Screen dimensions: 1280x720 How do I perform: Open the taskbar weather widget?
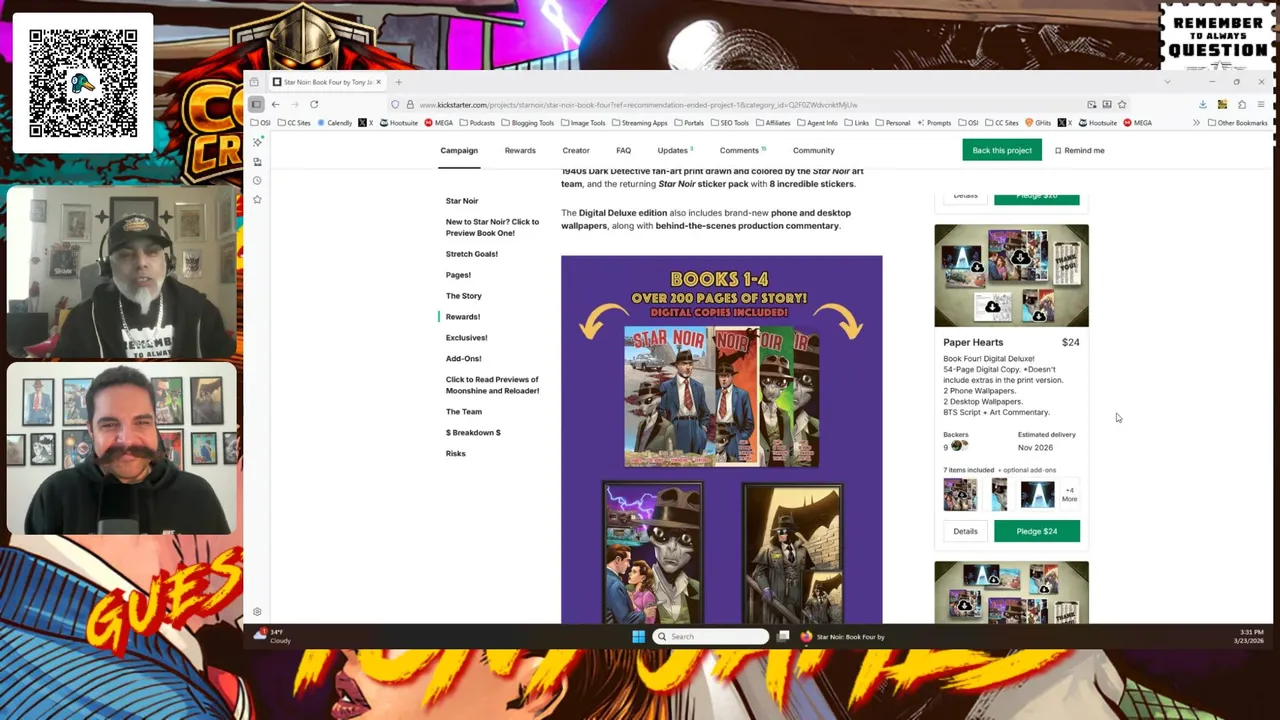click(270, 636)
